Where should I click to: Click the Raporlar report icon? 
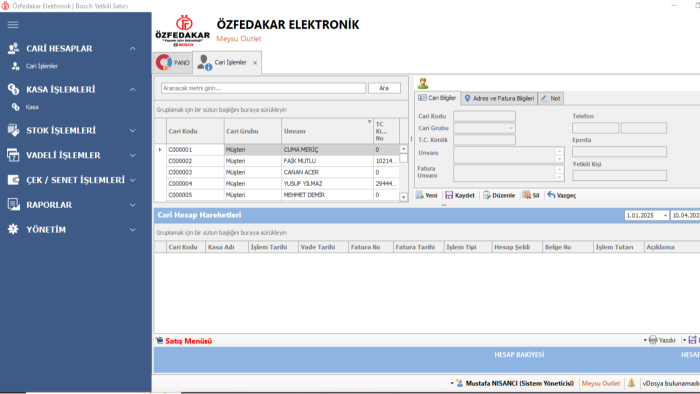point(13,205)
